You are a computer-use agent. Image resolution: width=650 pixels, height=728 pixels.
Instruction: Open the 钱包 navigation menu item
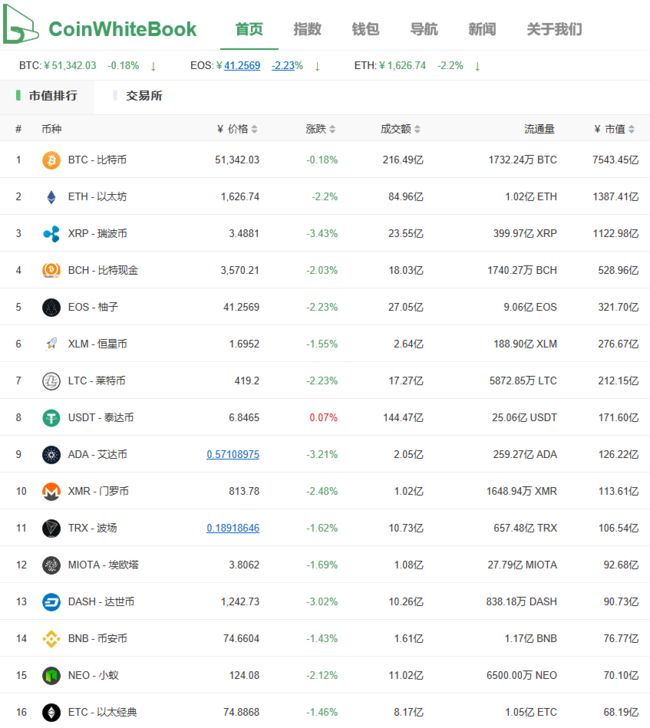(365, 29)
